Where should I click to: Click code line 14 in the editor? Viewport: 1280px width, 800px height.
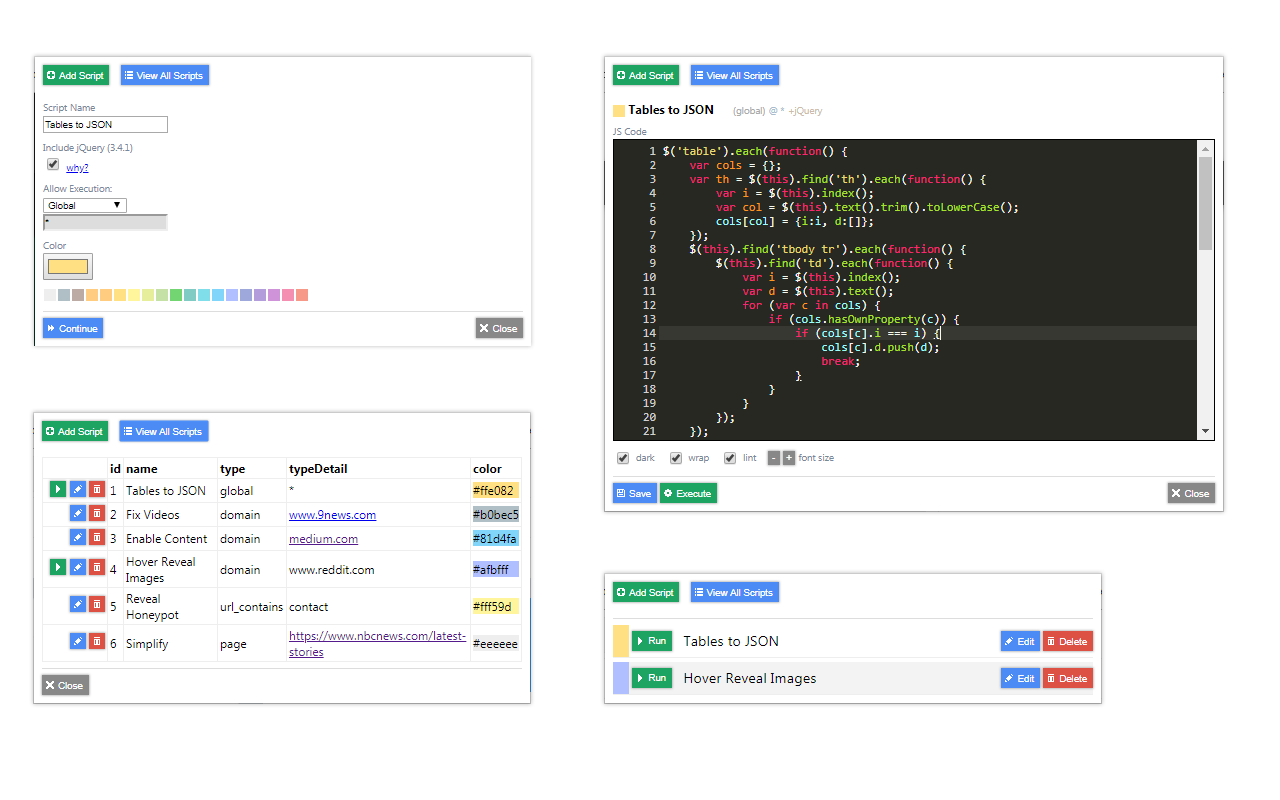click(927, 333)
